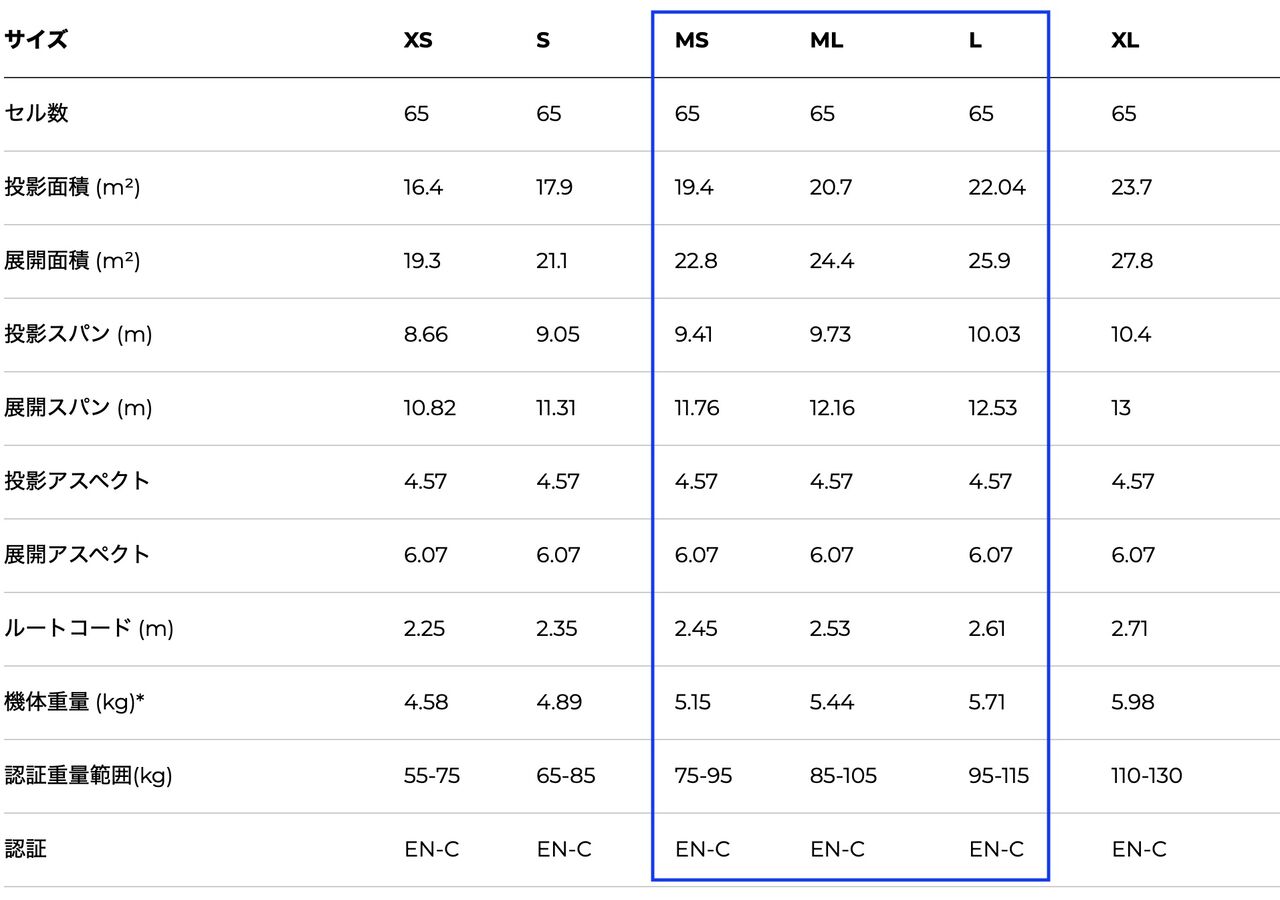The image size is (1280, 900).
Task: Select root chord value 2.71
Action: 1129,629
